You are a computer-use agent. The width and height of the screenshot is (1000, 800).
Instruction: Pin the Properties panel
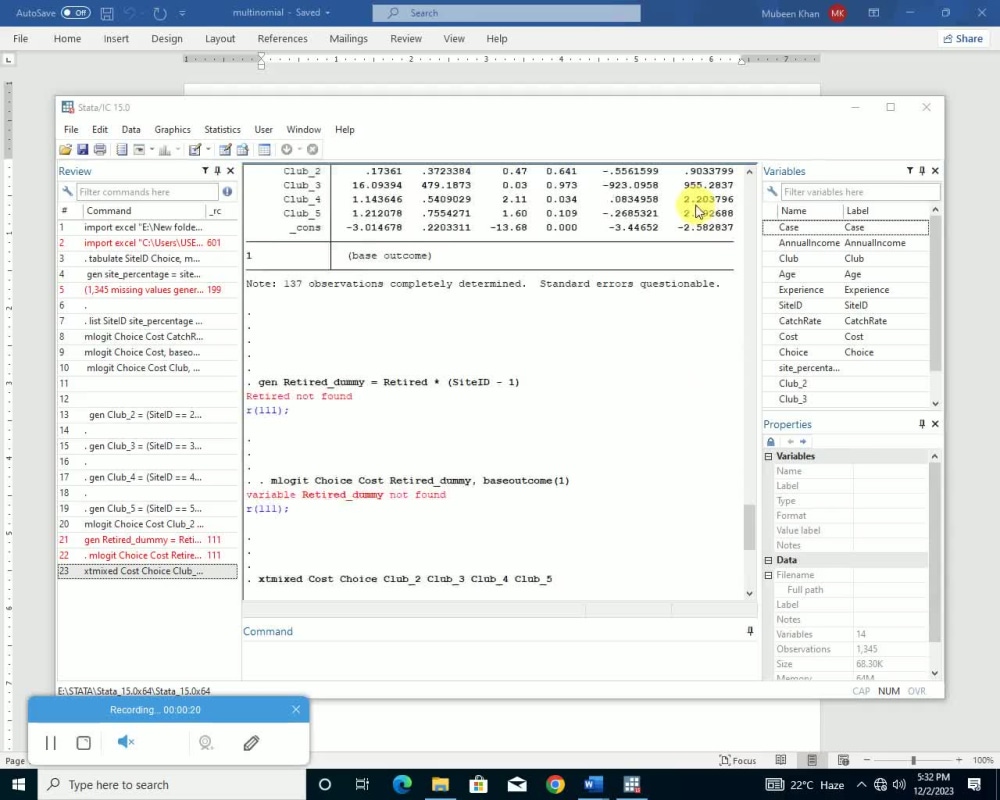coord(922,424)
